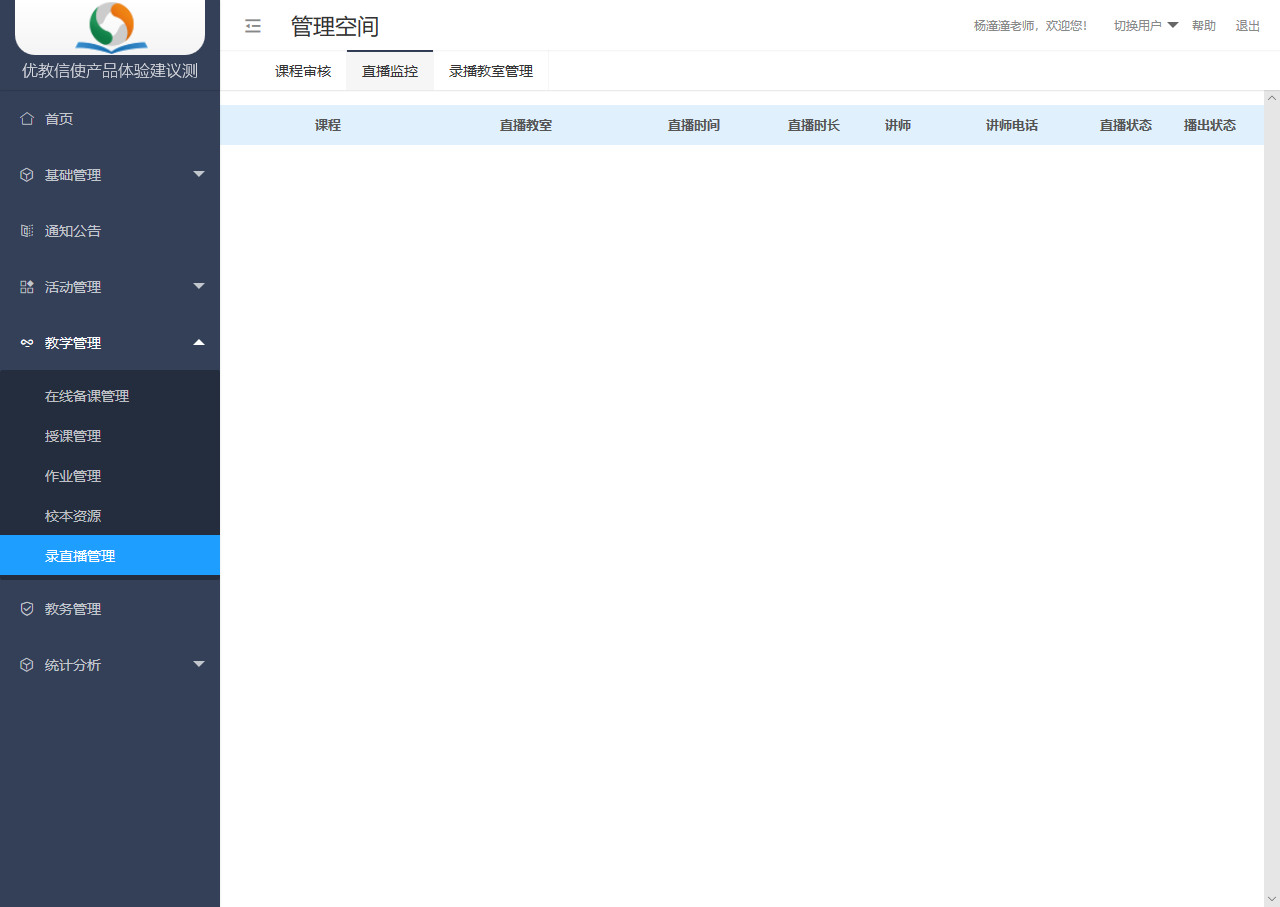Go to 首页 in the sidebar
The height and width of the screenshot is (907, 1280).
110,119
